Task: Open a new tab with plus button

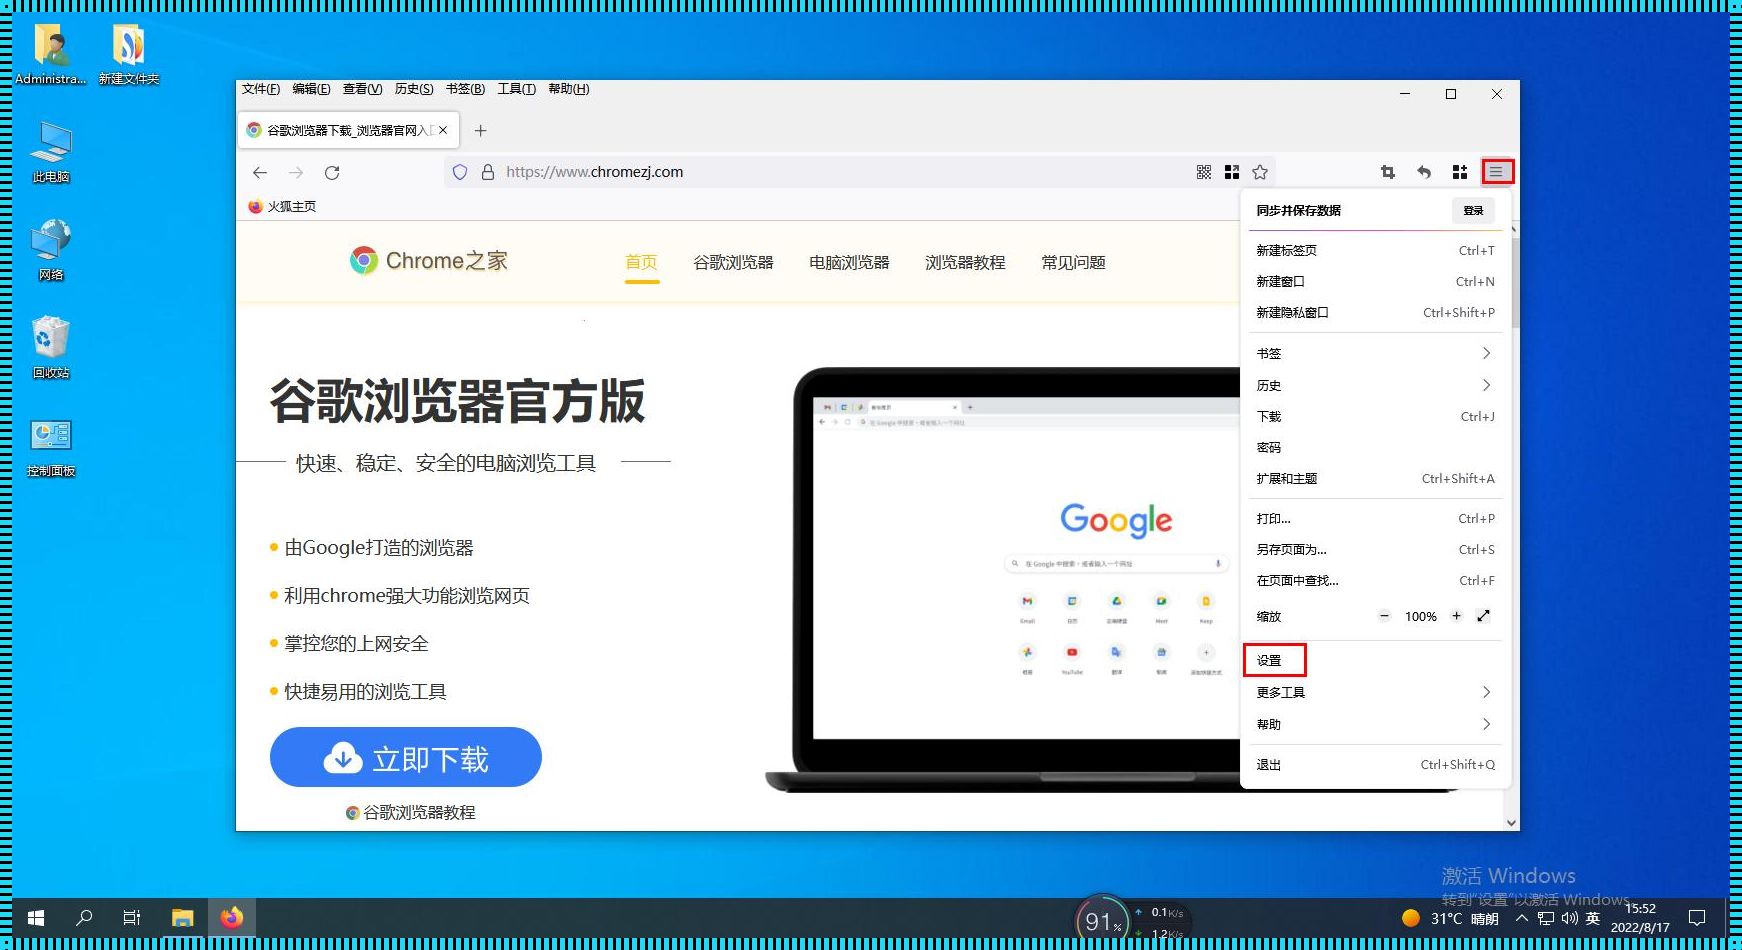Action: pyautogui.click(x=481, y=130)
